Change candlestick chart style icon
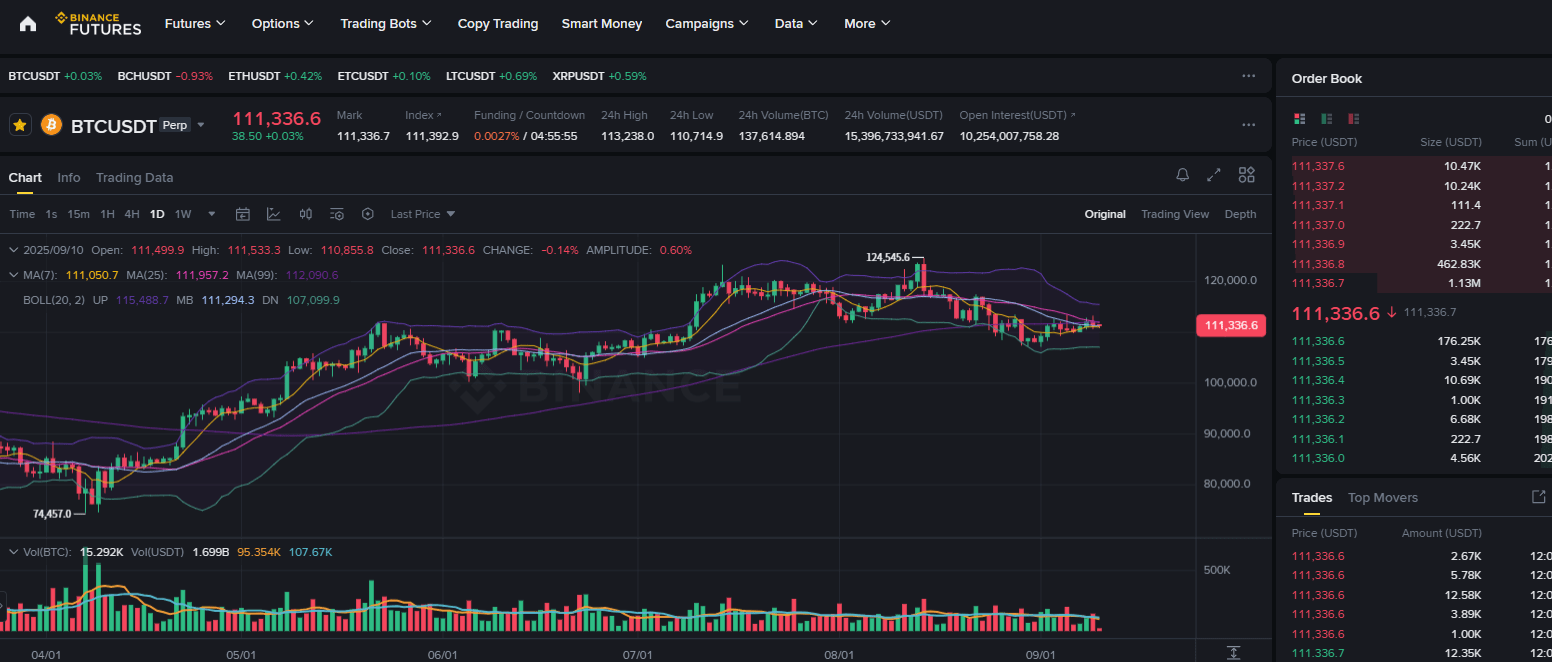Image resolution: width=1552 pixels, height=662 pixels. tap(306, 214)
